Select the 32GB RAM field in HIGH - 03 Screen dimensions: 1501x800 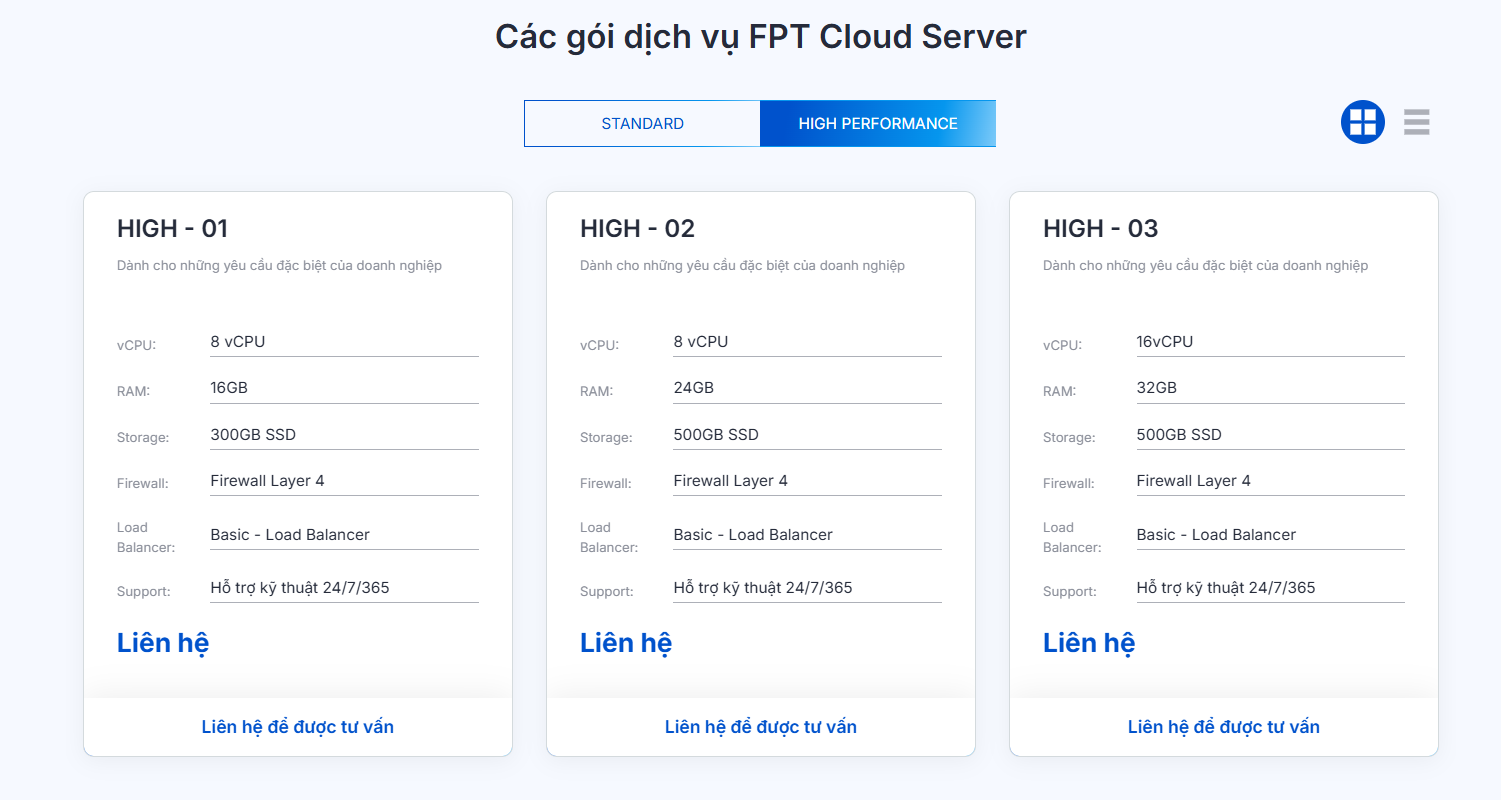[1270, 388]
